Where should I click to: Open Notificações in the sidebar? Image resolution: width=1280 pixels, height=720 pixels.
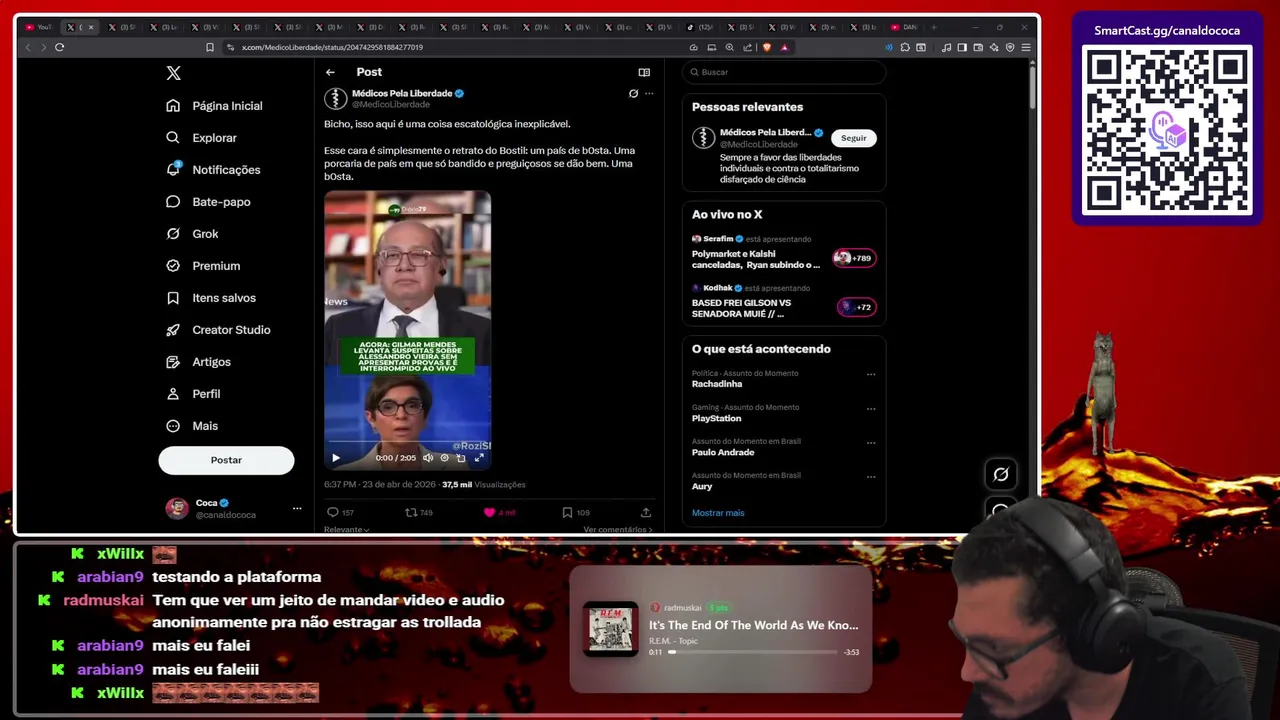pos(213,170)
